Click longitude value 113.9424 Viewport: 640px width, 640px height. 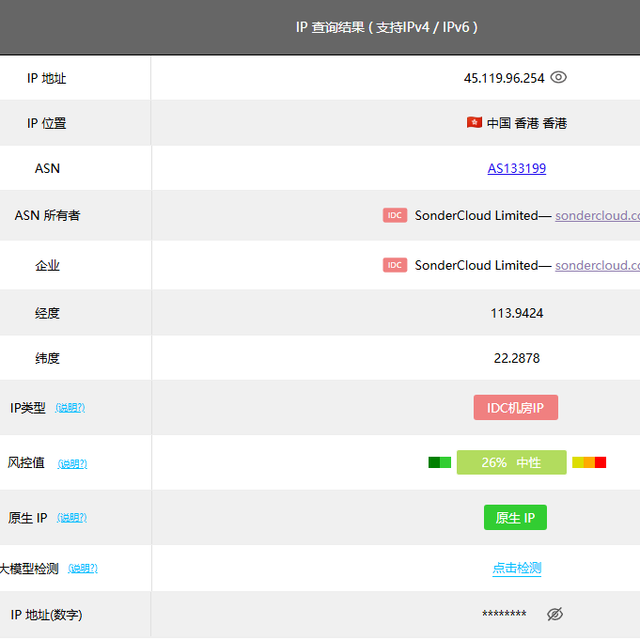click(517, 313)
